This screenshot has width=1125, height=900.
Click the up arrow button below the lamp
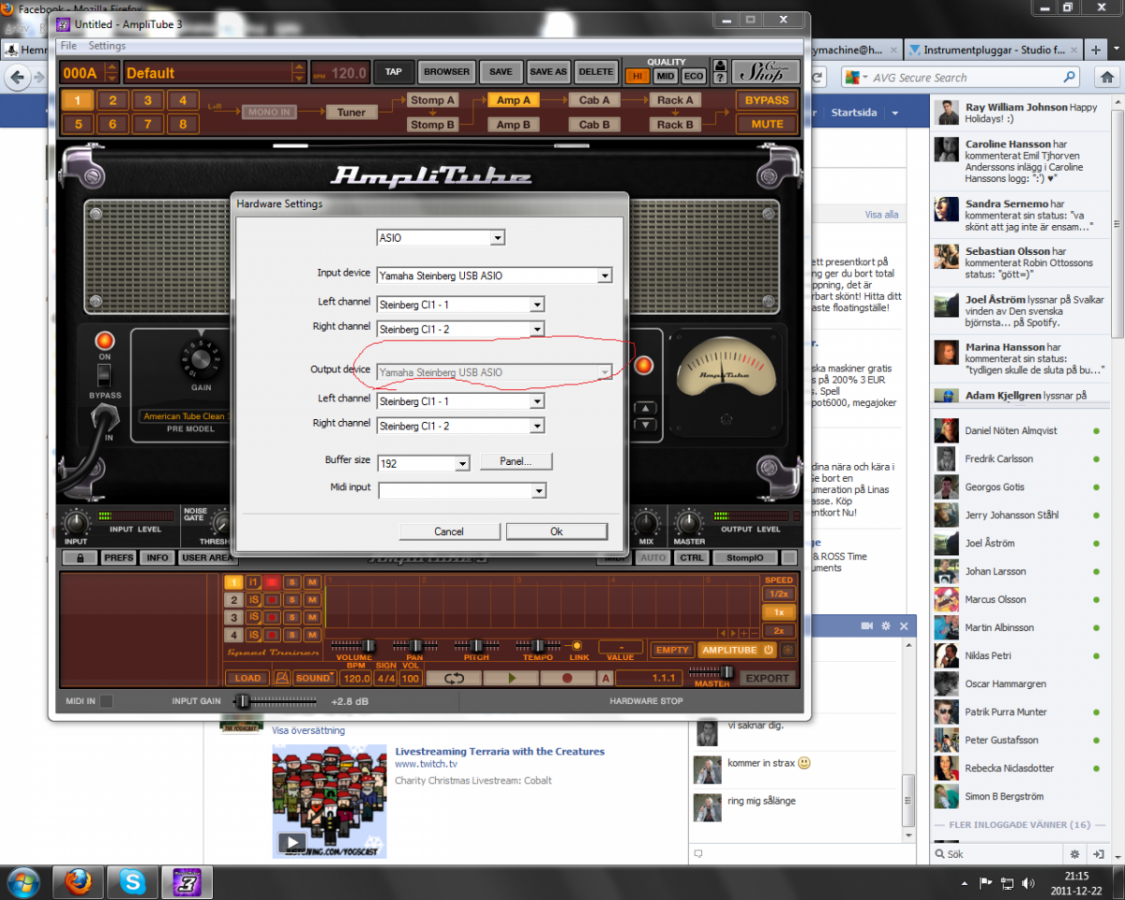(646, 408)
